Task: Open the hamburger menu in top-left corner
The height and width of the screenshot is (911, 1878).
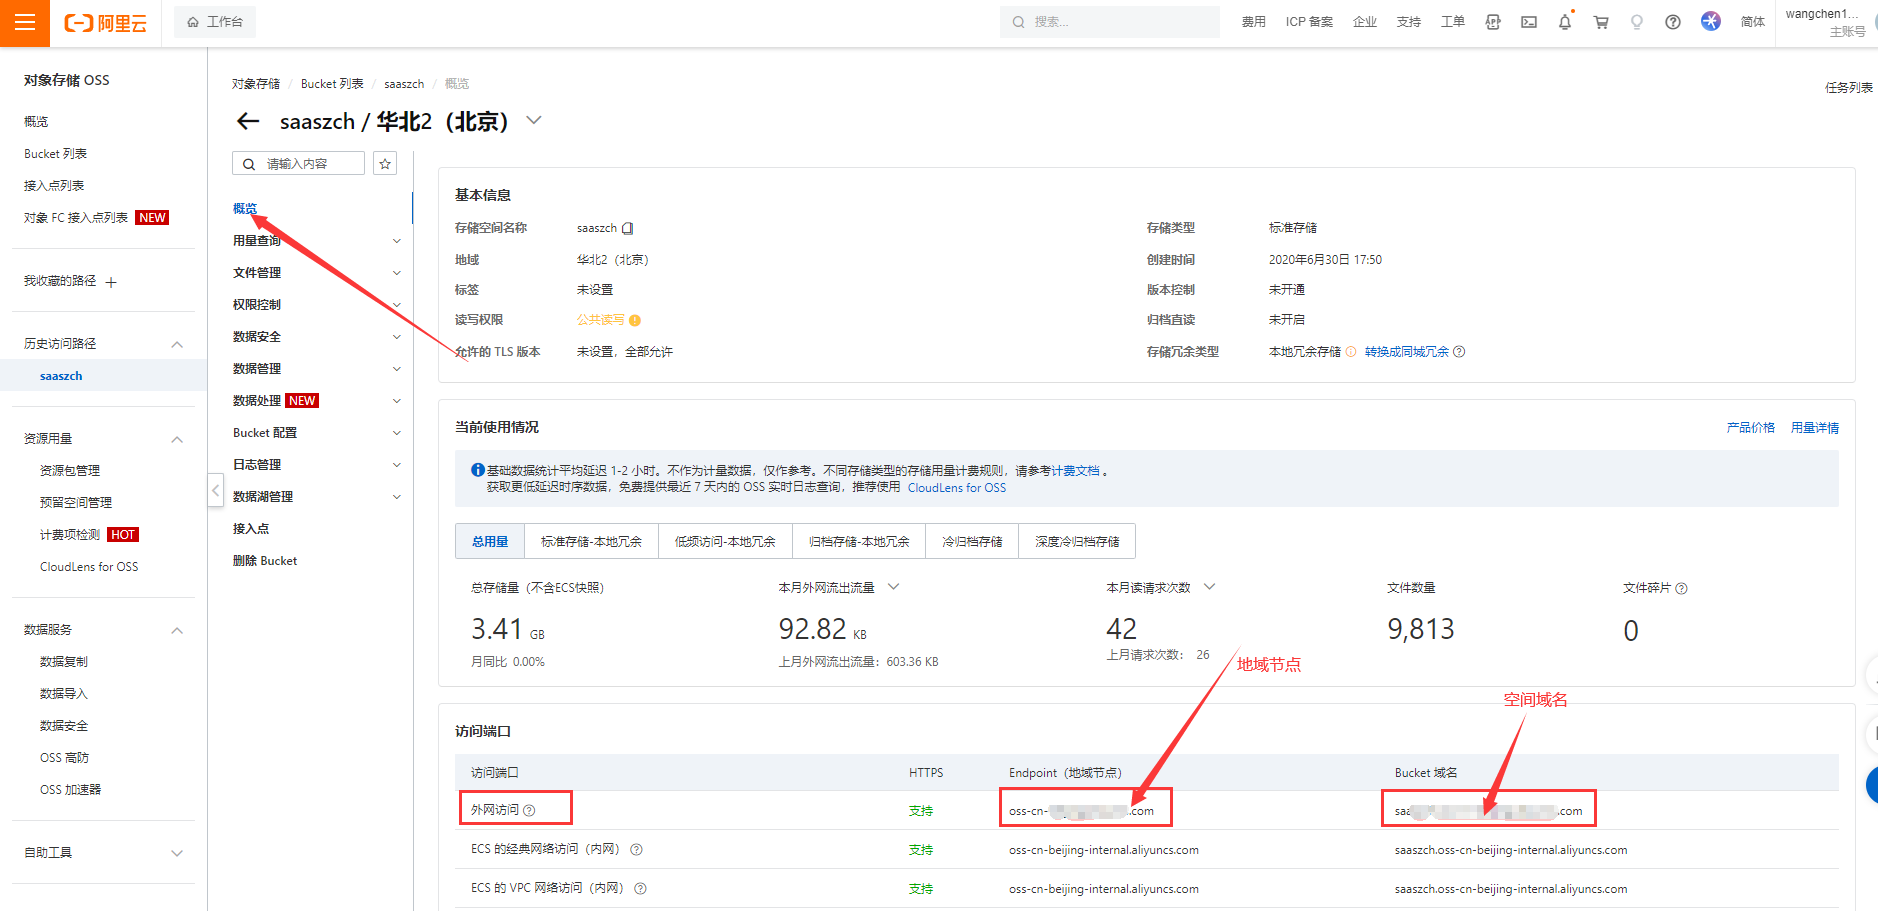Action: [25, 22]
